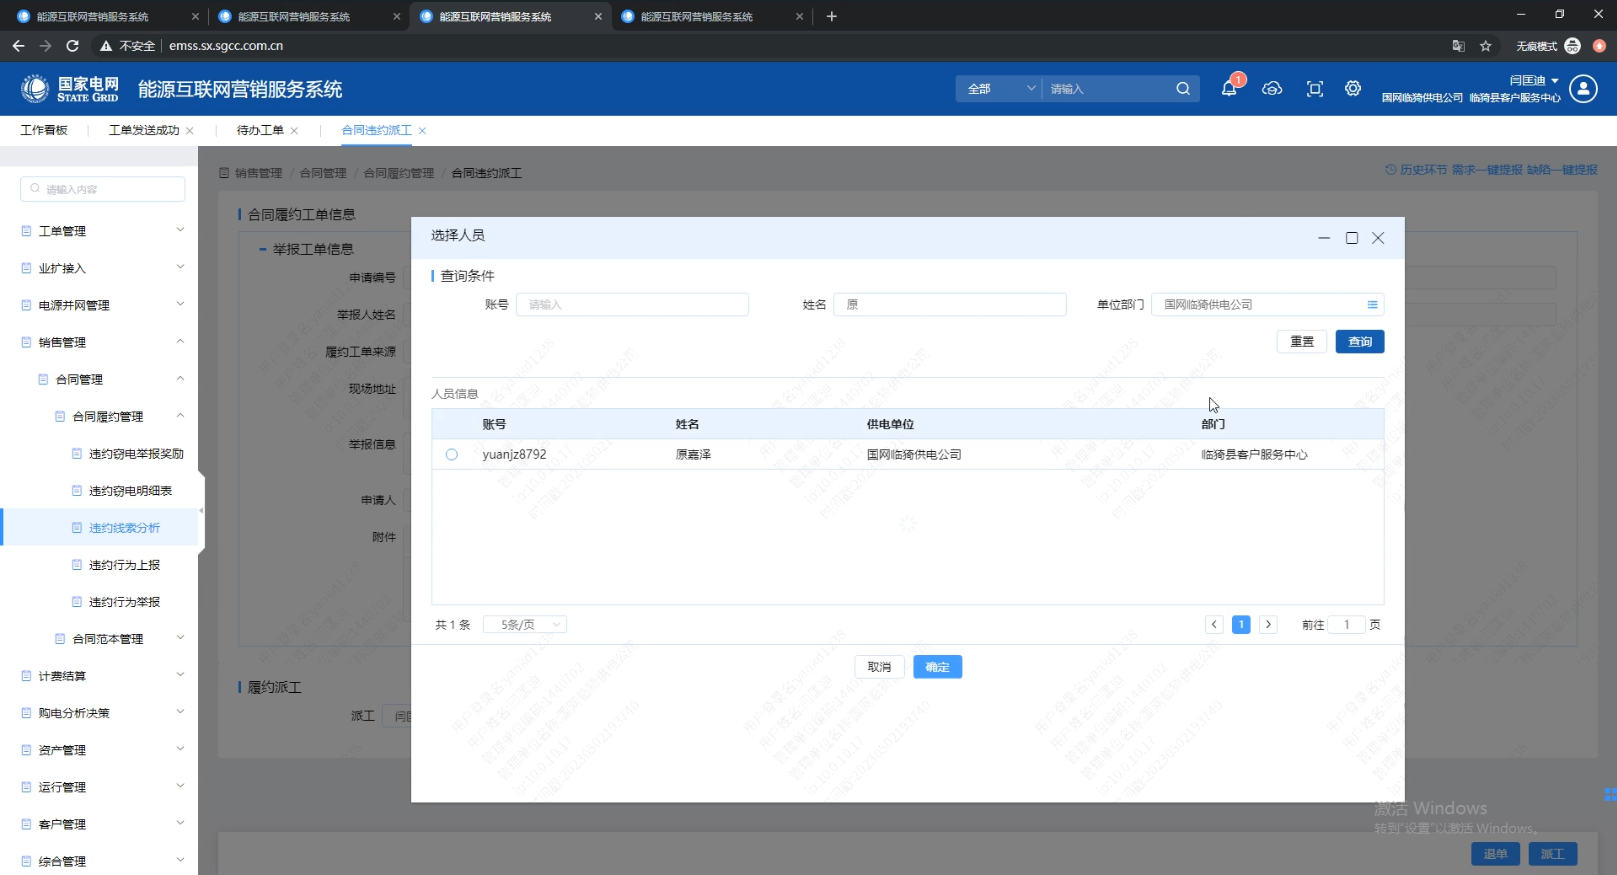This screenshot has width=1617, height=875.
Task: Reload the page with browser refresh icon
Action: coord(72,46)
